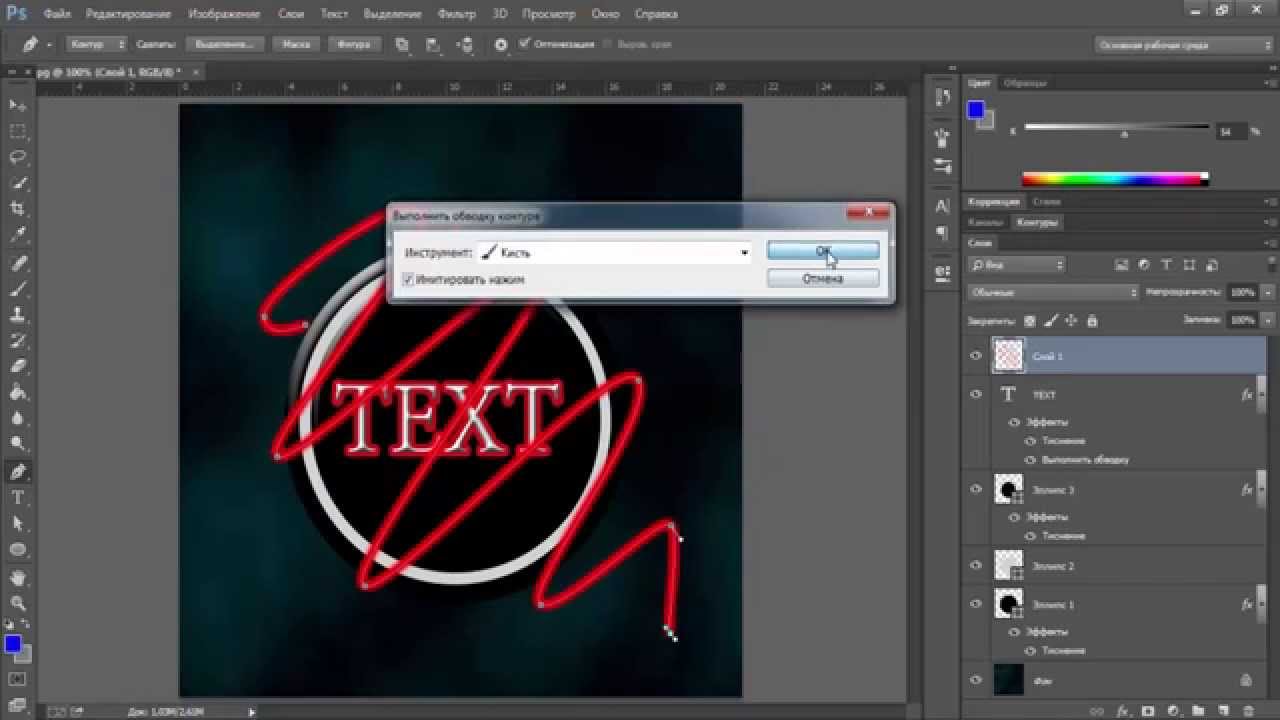Click the fx layer style icon at panel bottom

click(x=1124, y=711)
